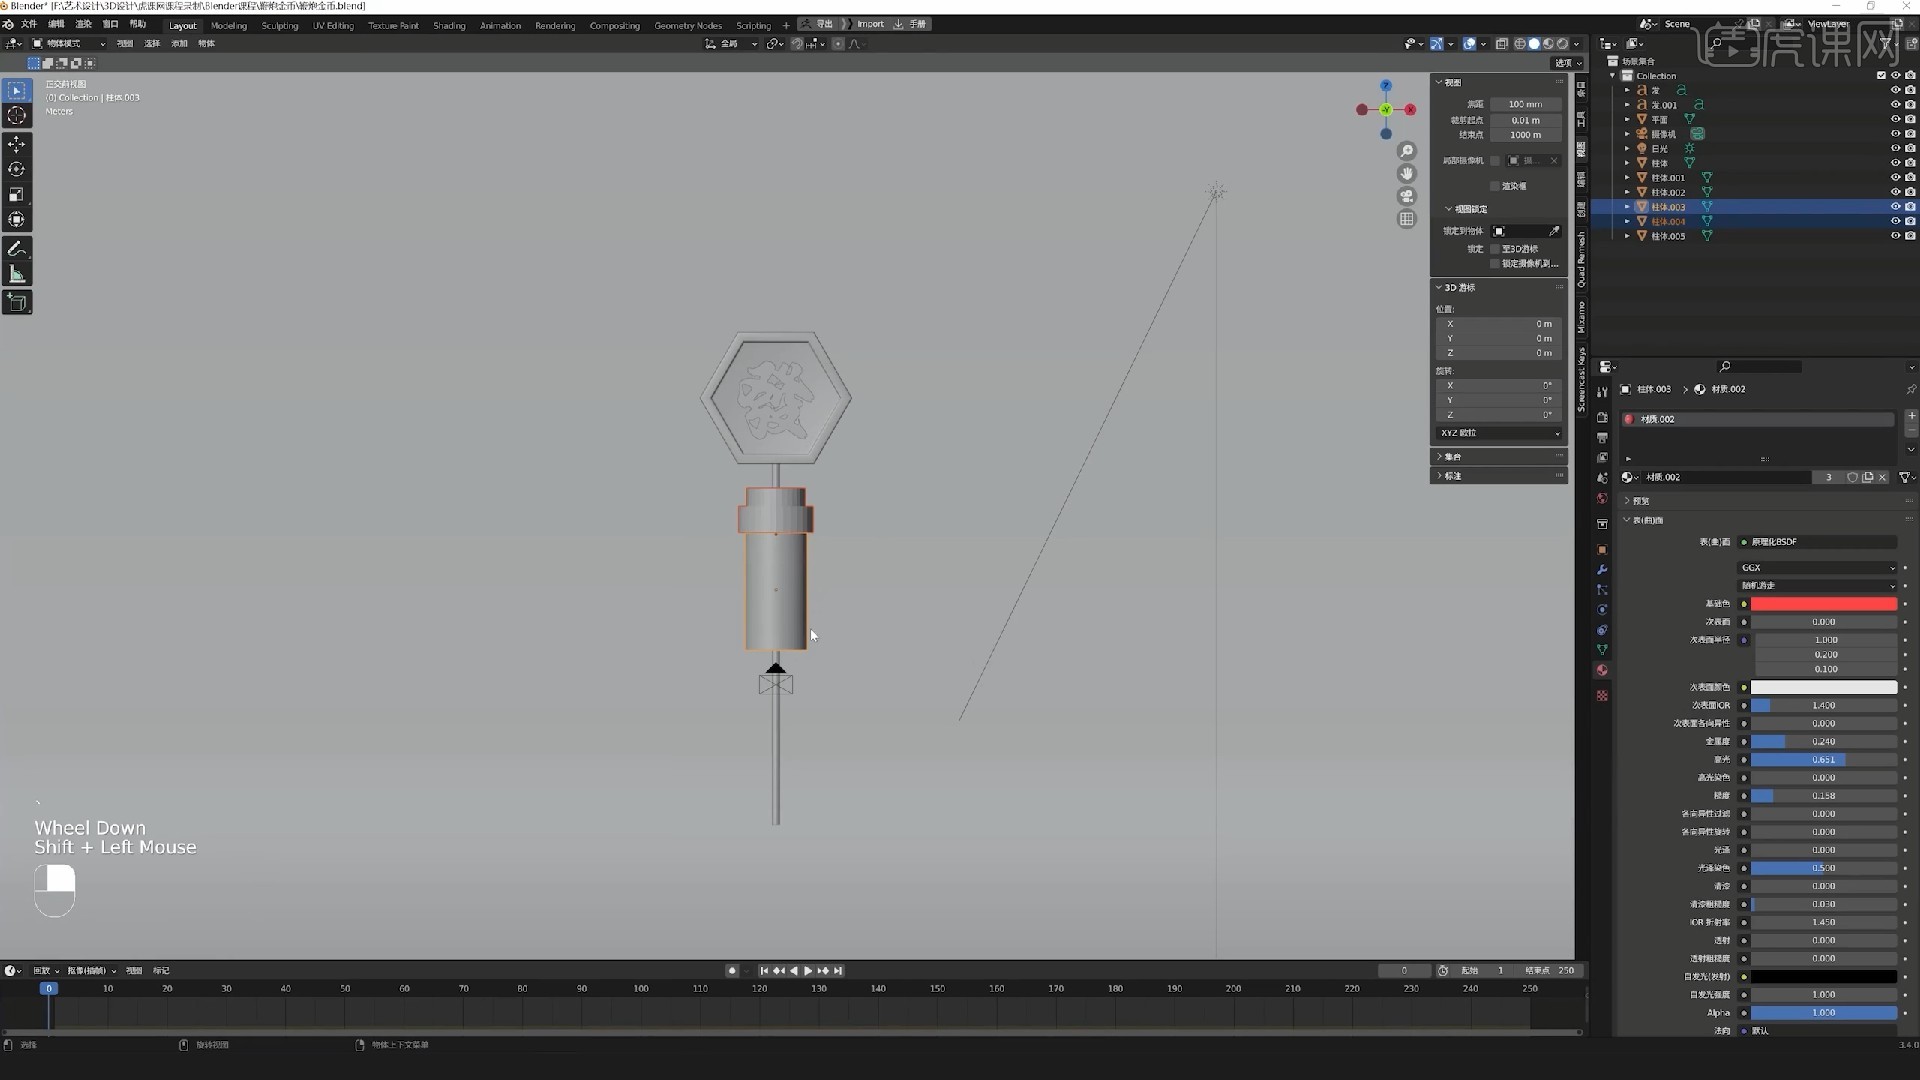Select the Move tool

[x=17, y=145]
